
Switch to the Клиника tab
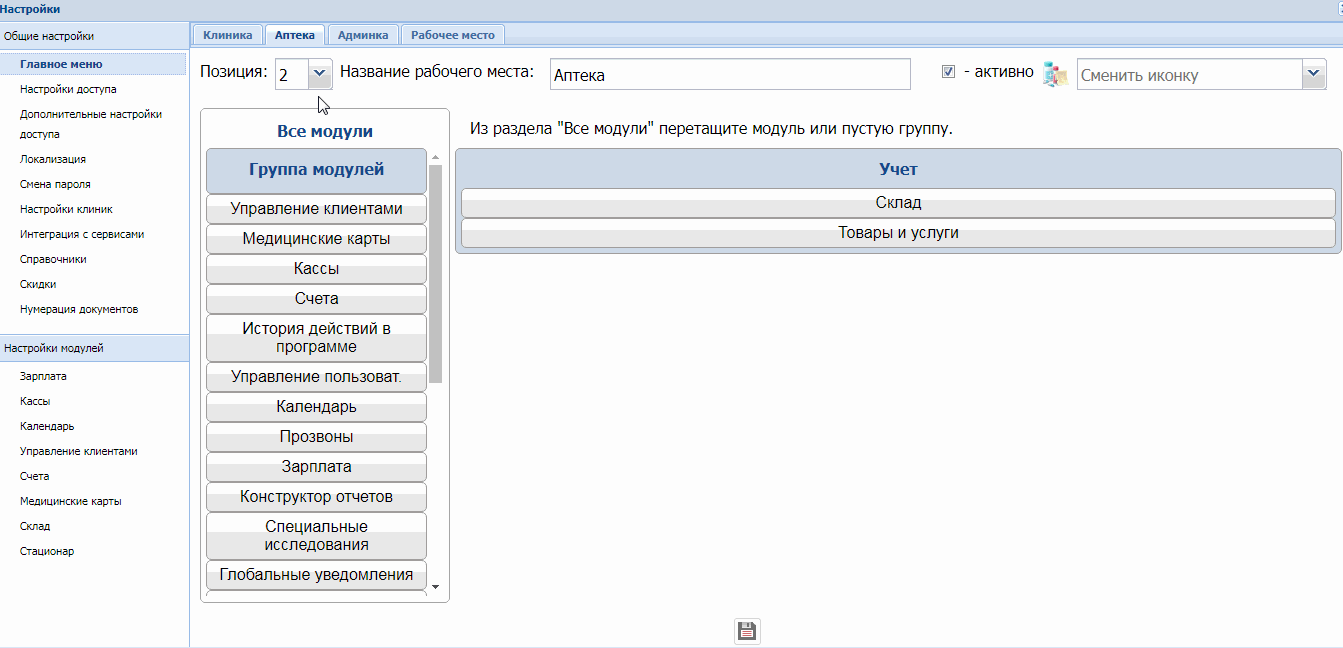point(228,35)
